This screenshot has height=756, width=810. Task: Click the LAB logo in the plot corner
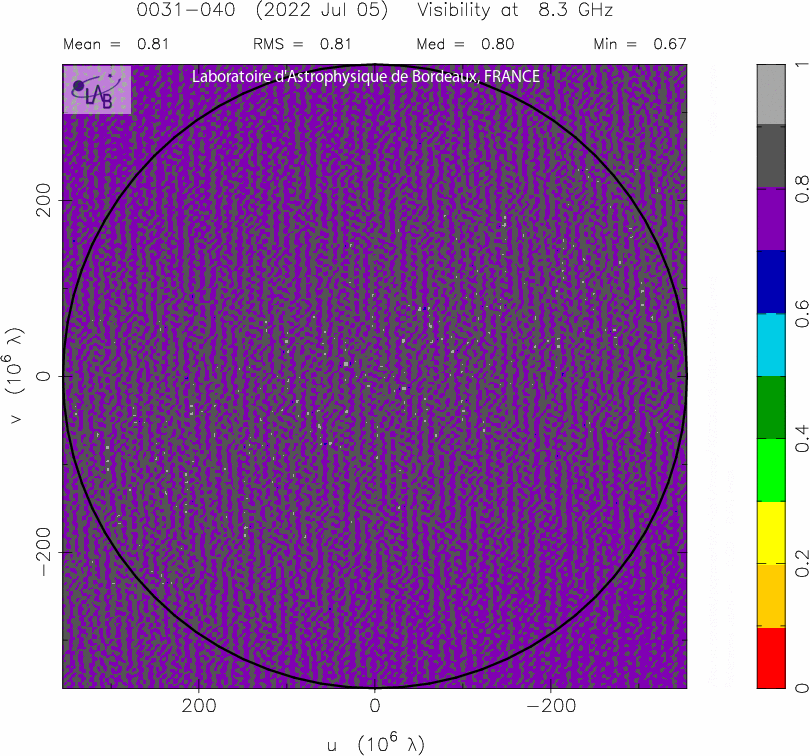(97, 90)
